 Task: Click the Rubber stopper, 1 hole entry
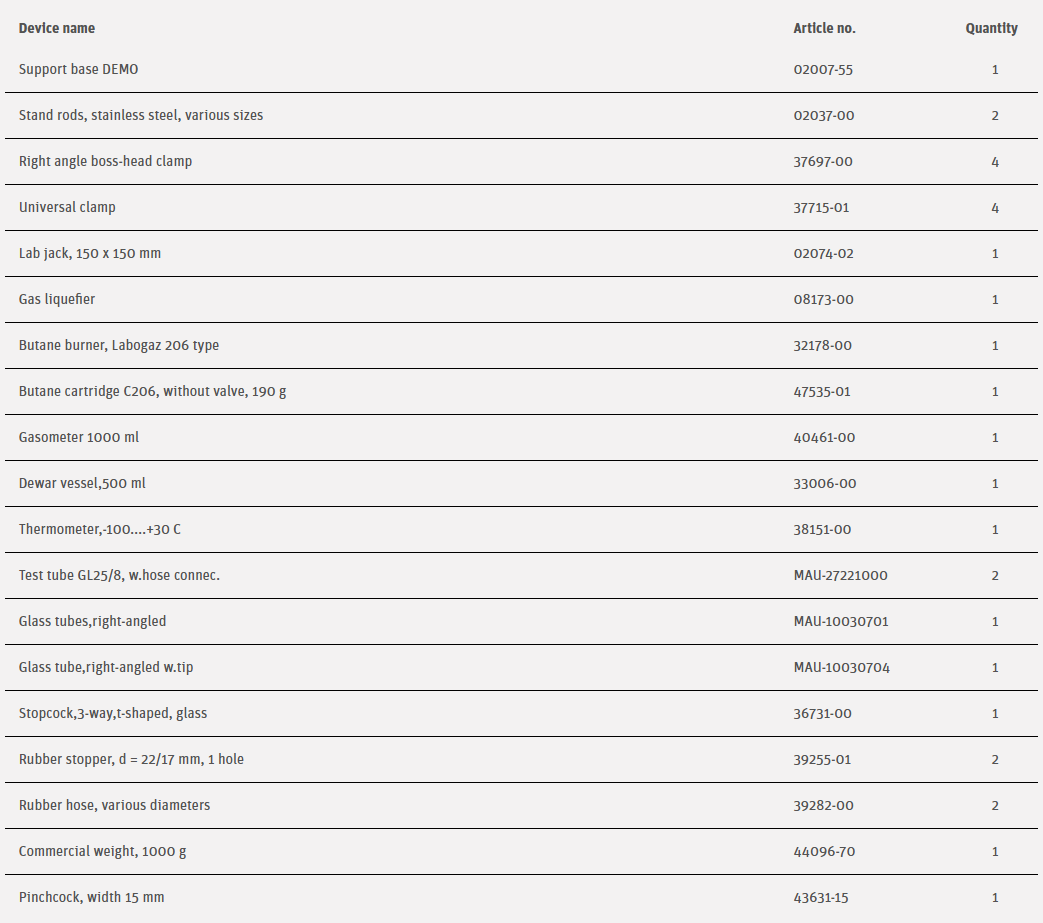coord(131,759)
